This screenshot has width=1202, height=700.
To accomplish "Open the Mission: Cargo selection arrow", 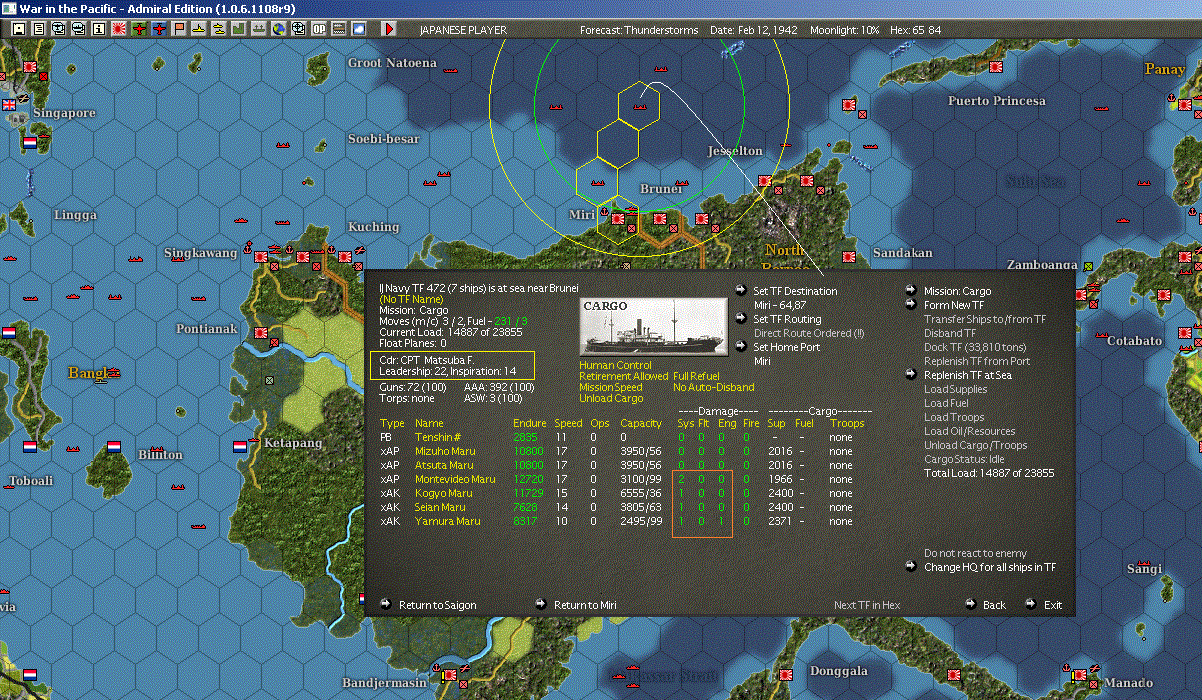I will pyautogui.click(x=911, y=291).
